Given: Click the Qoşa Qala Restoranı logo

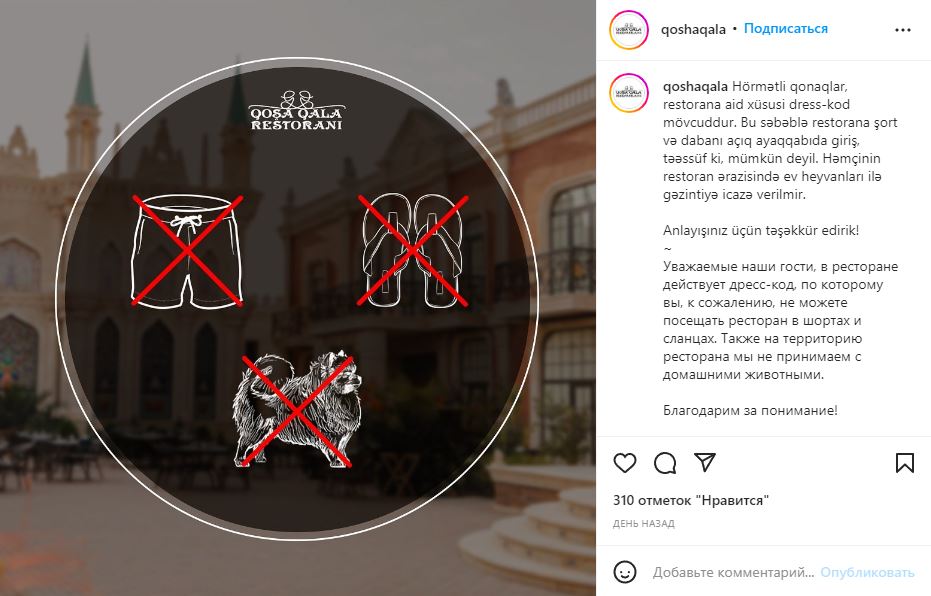Looking at the screenshot, I should click(x=296, y=110).
